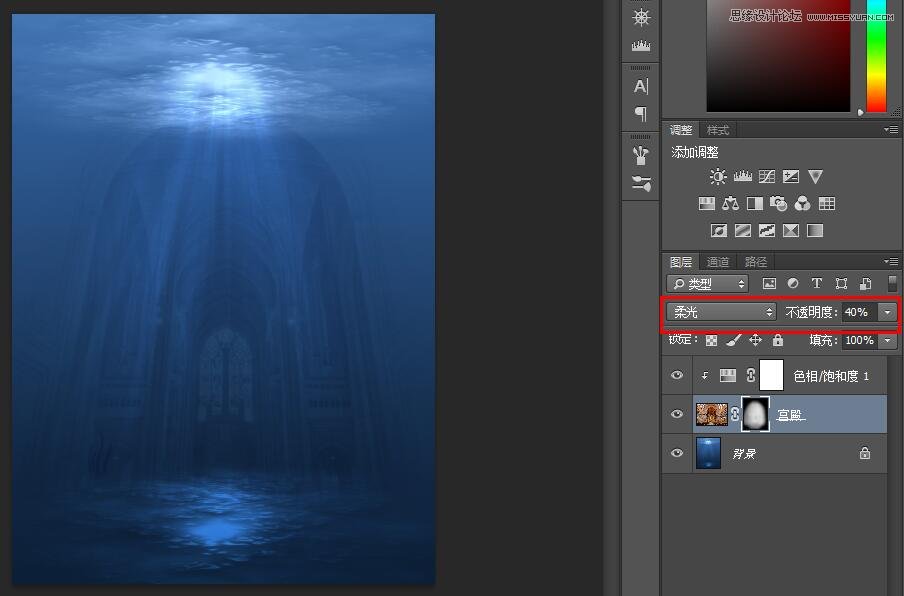Filter layers by shape layers
The image size is (904, 596).
(841, 284)
